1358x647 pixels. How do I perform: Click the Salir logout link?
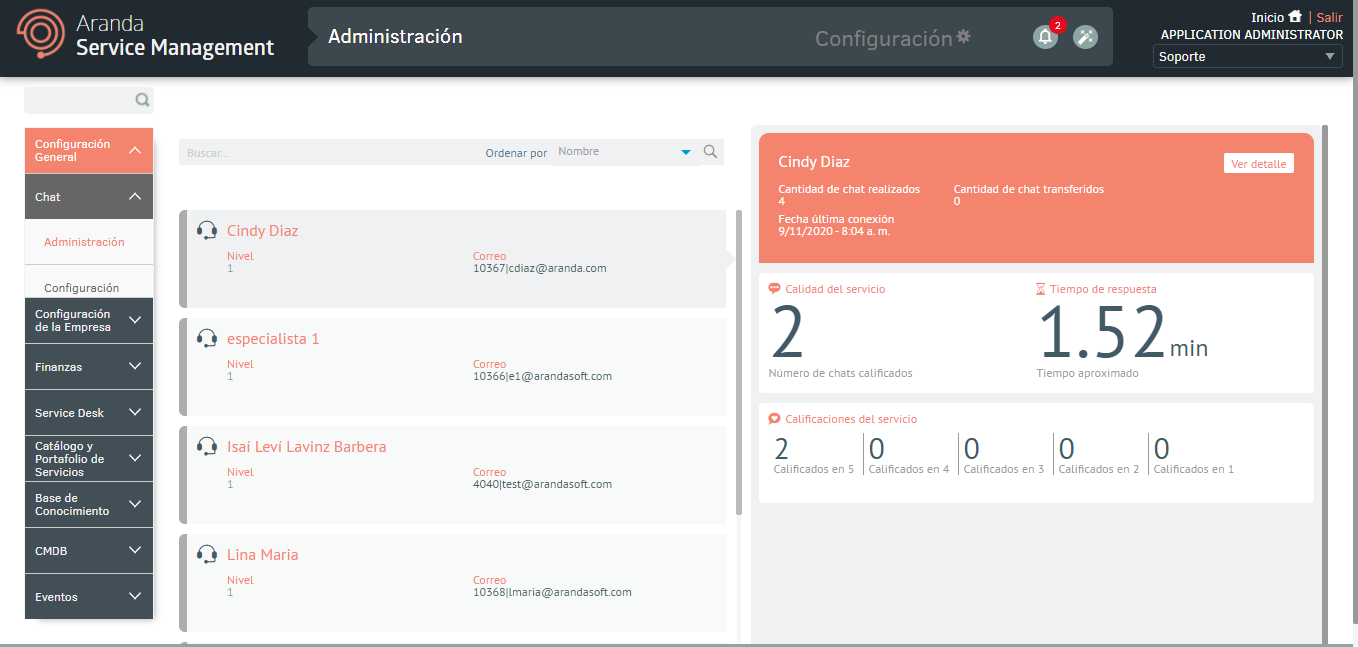click(1329, 17)
